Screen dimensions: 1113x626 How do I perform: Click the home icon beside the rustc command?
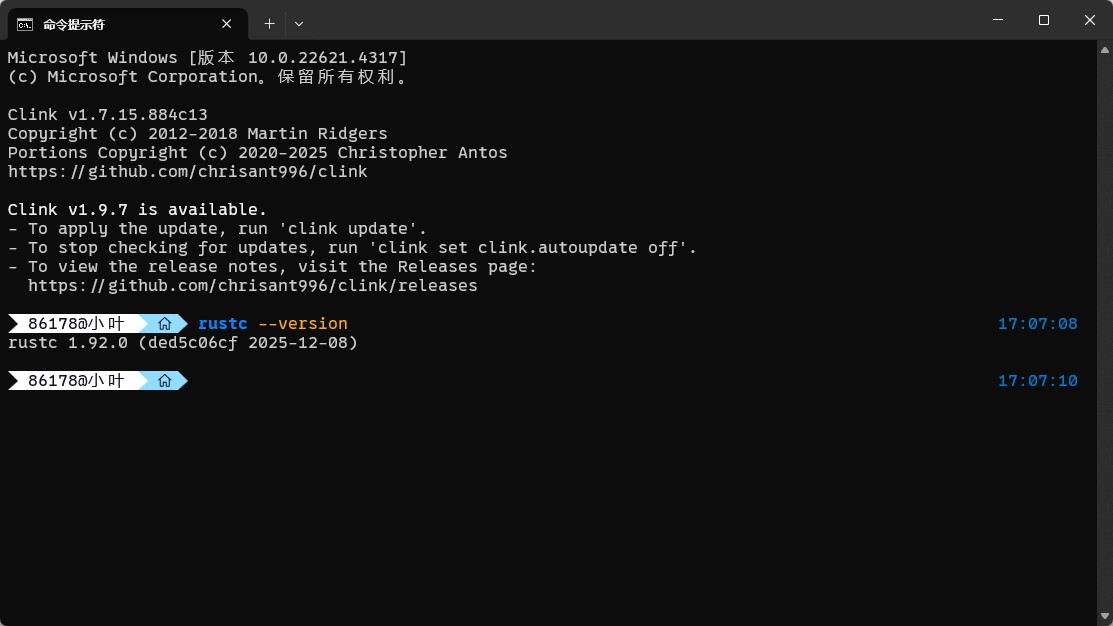(x=165, y=324)
